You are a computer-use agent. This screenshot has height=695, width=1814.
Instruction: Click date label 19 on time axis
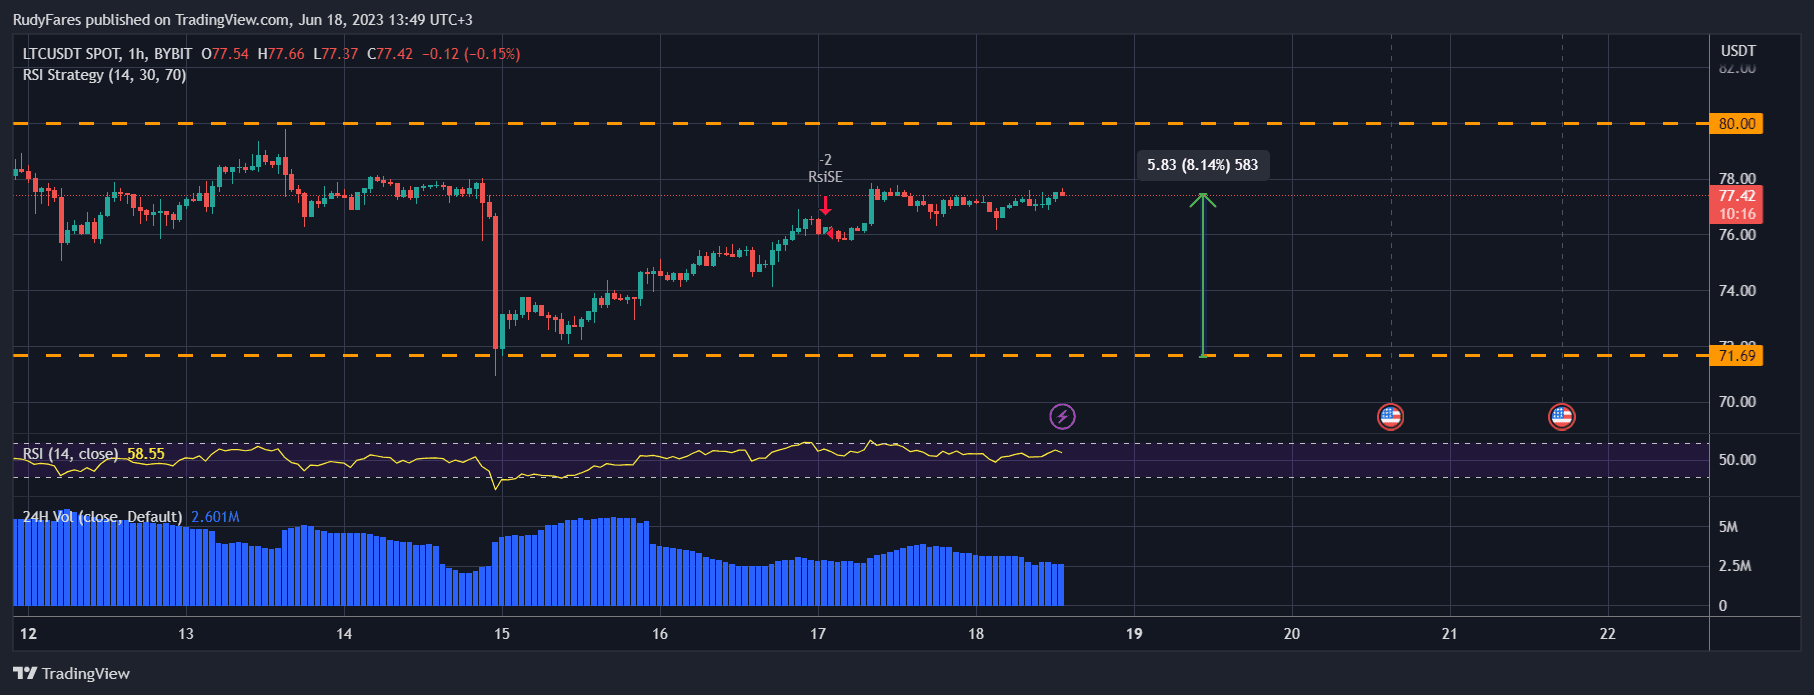1134,633
